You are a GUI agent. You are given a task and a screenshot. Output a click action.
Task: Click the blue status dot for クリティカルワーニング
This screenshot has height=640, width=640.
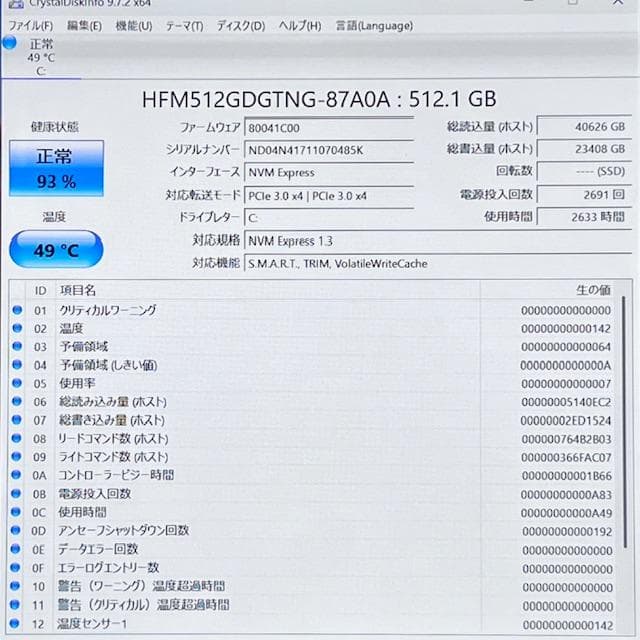[16, 310]
